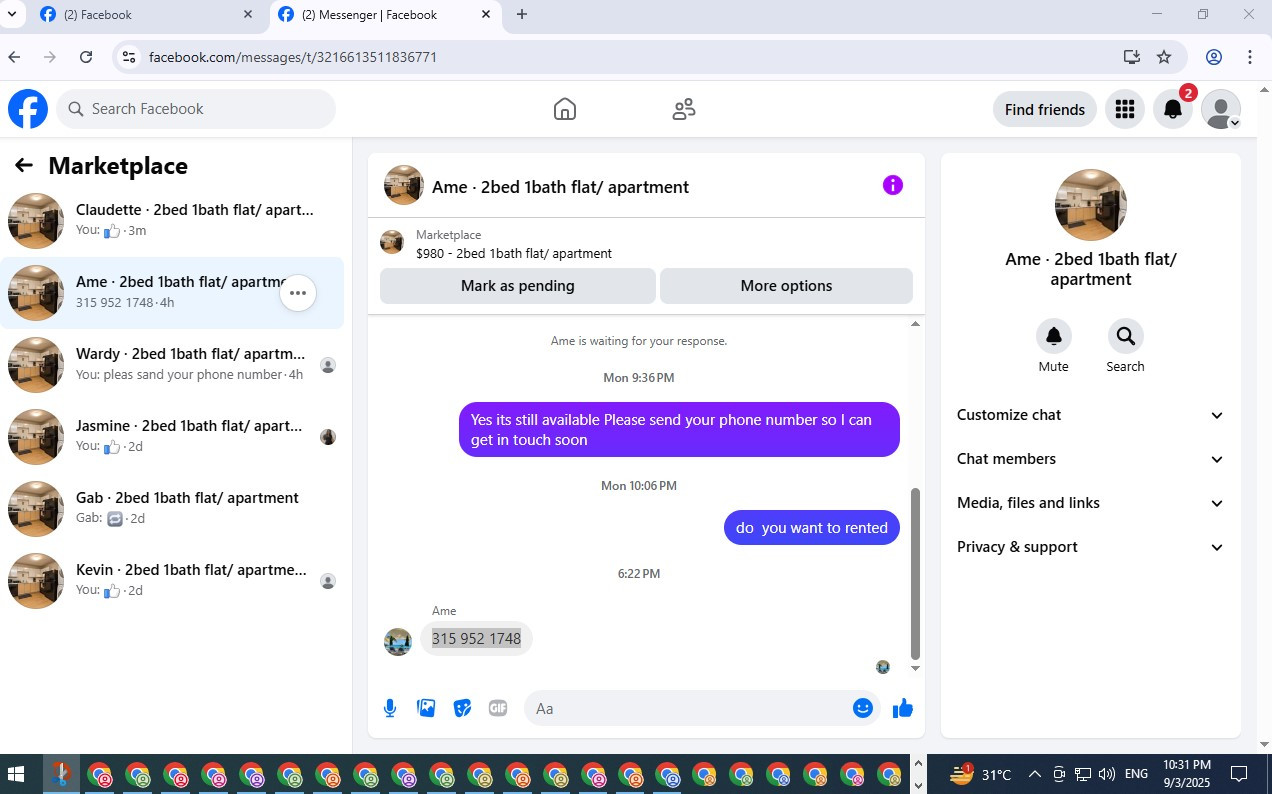Click the chat scroll-down arrow
Viewport: 1272px width, 794px height.
(915, 669)
